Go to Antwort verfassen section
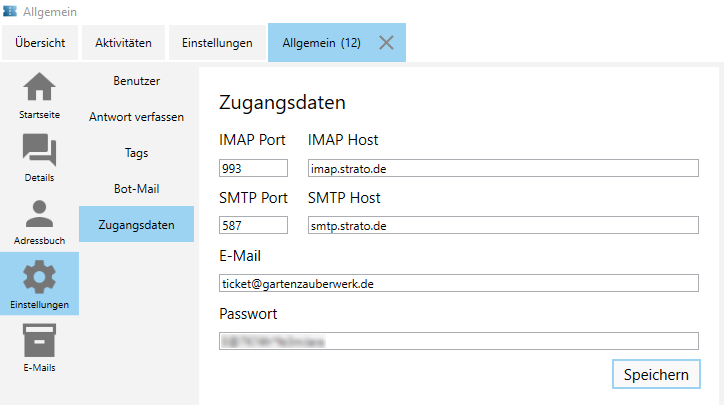 [x=136, y=117]
